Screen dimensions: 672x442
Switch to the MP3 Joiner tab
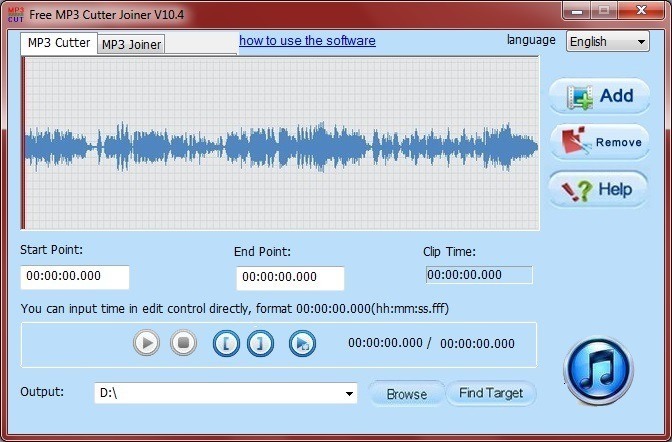coord(131,44)
